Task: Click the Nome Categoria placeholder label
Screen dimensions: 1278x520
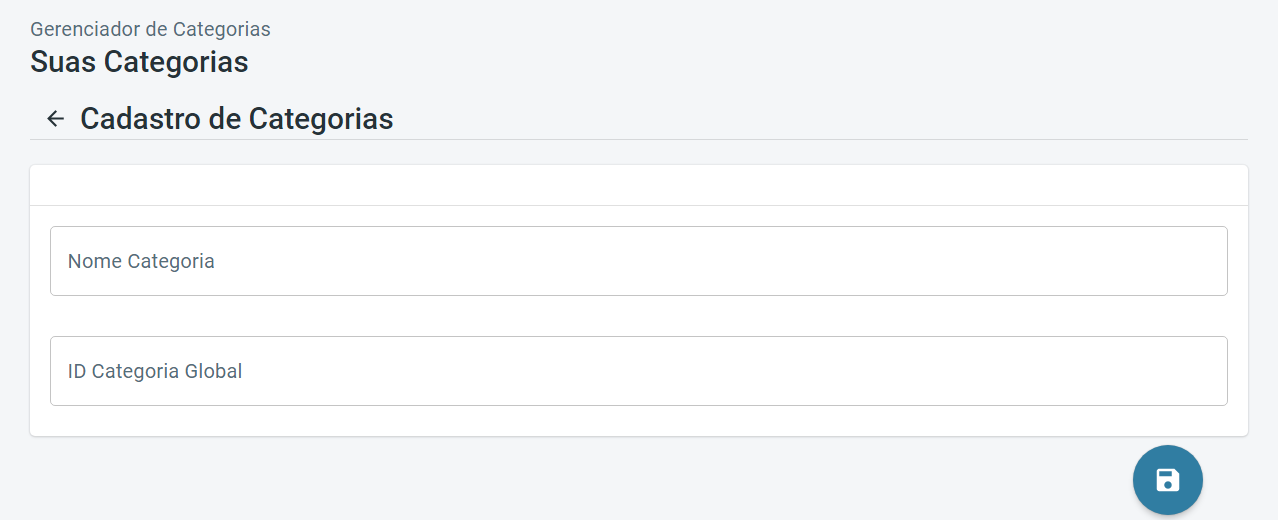Action: (x=141, y=262)
